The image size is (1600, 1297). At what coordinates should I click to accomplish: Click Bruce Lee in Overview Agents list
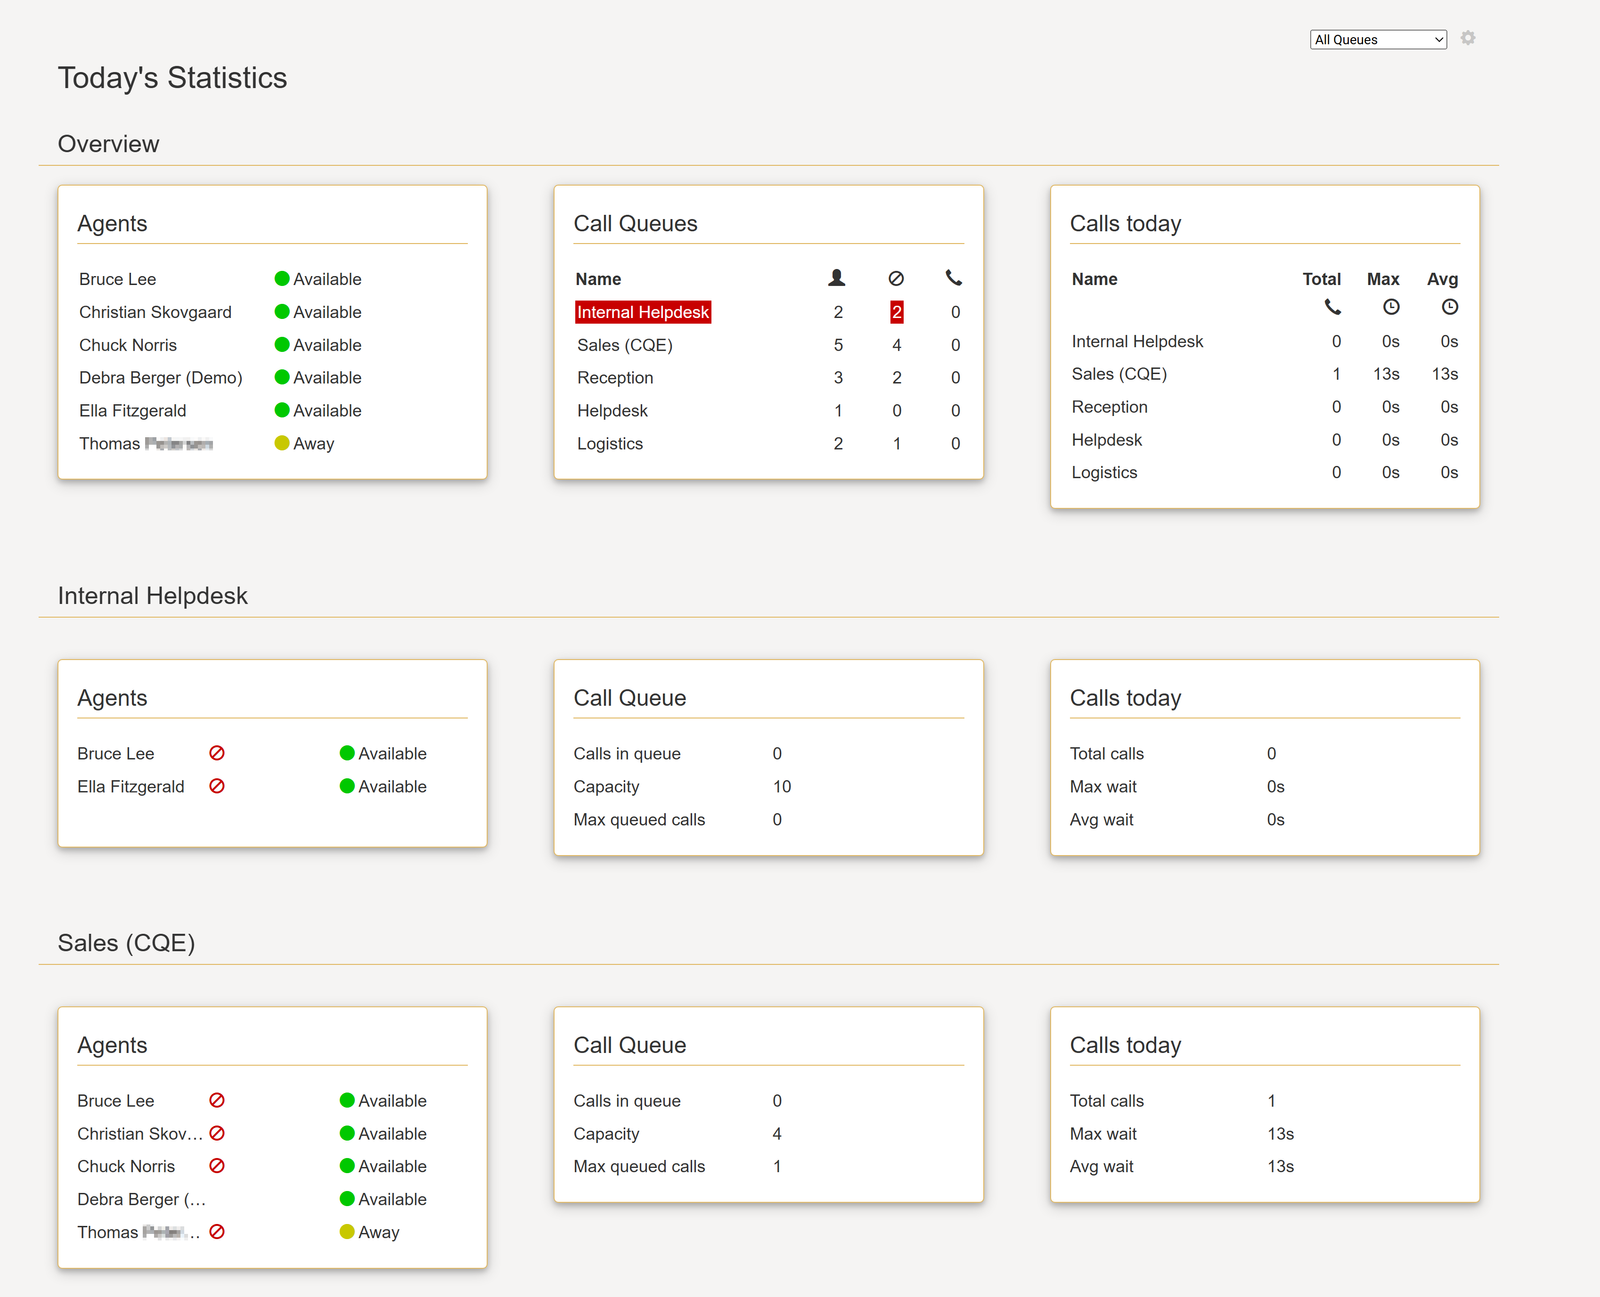pyautogui.click(x=118, y=279)
